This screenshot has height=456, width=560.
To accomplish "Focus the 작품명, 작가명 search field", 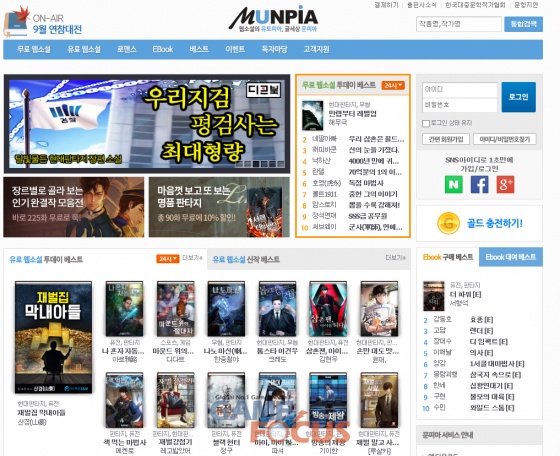I will 459,24.
